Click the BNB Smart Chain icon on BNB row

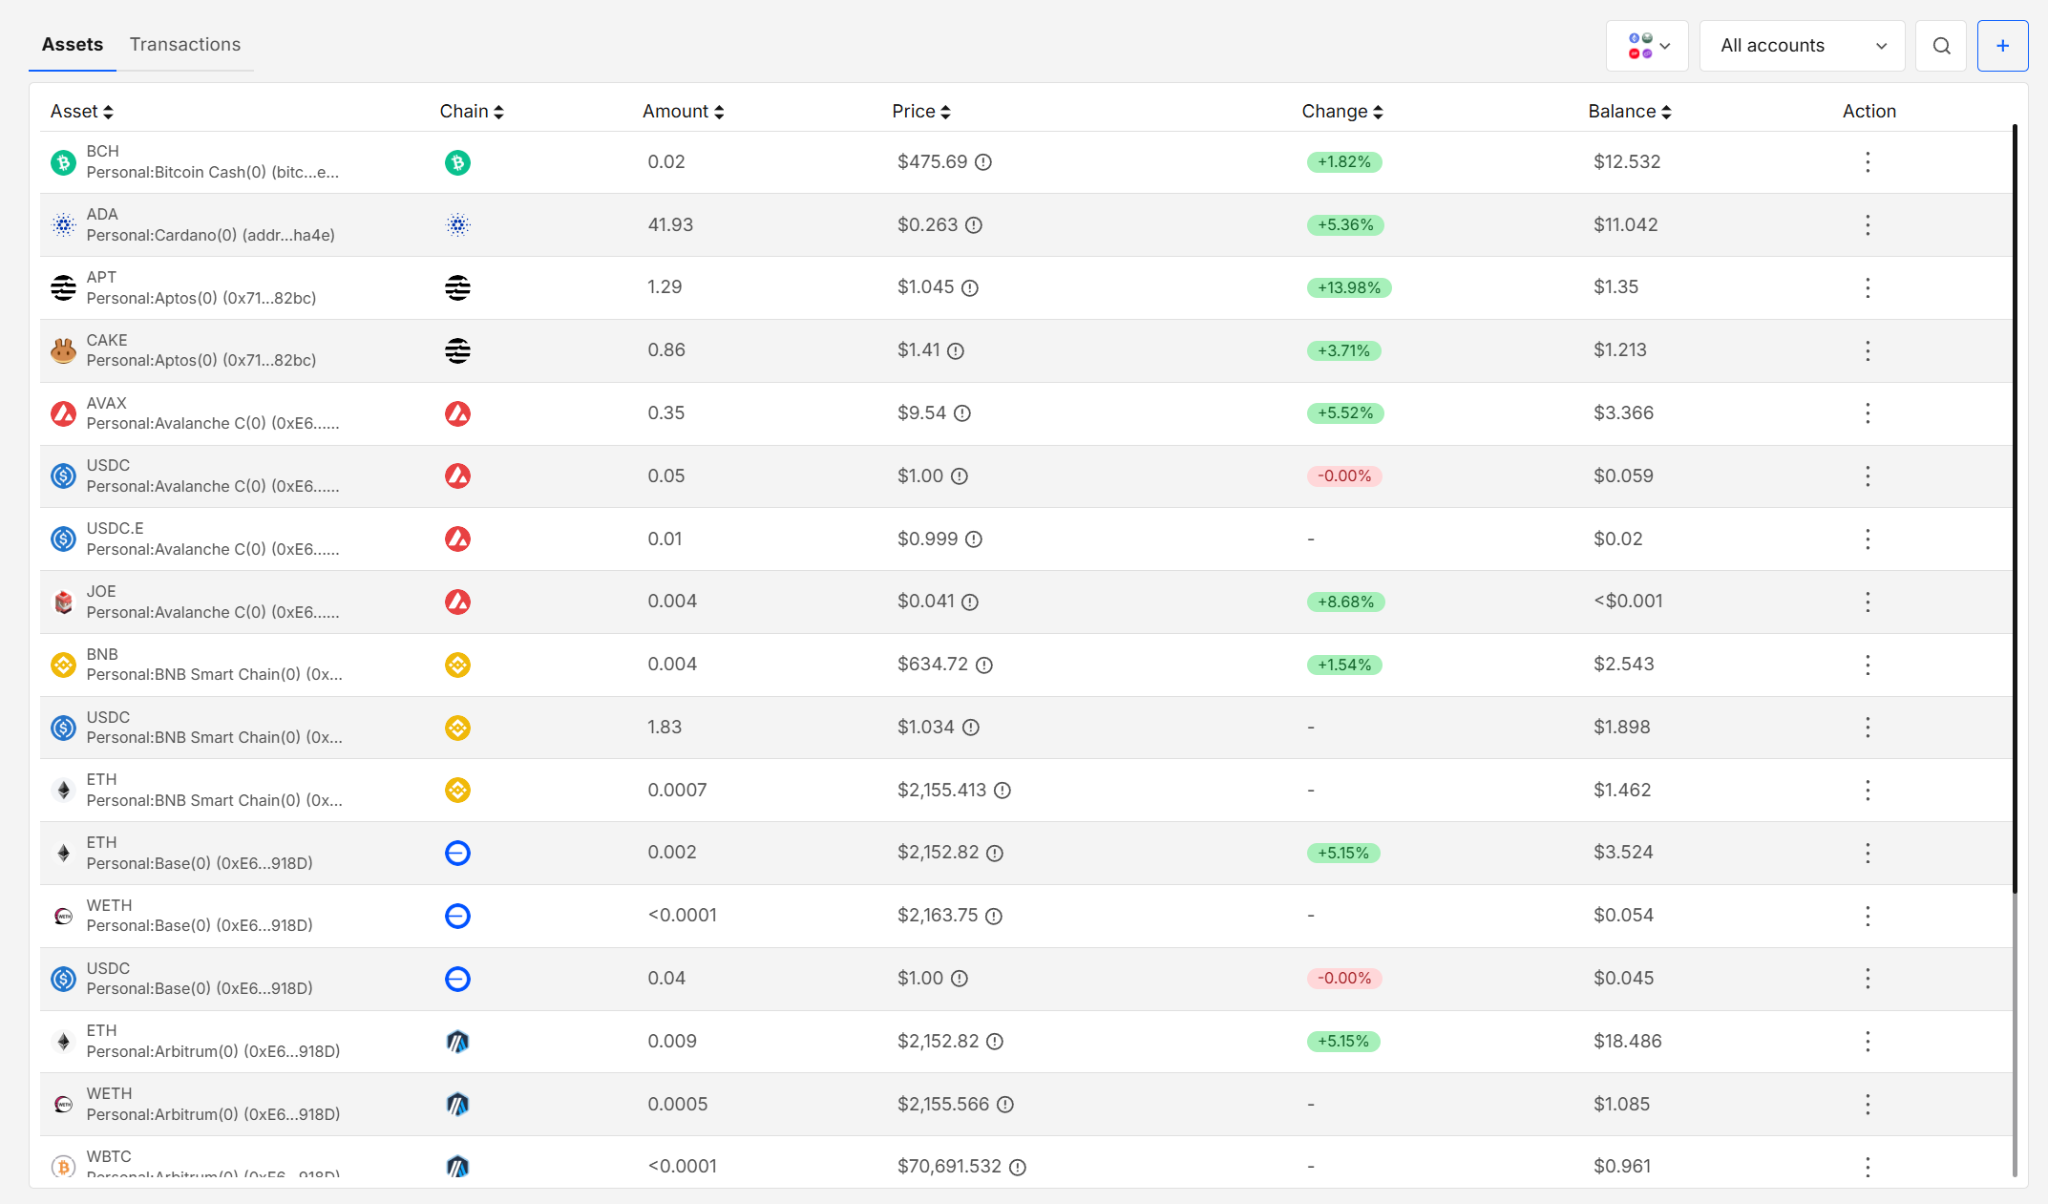pos(457,664)
